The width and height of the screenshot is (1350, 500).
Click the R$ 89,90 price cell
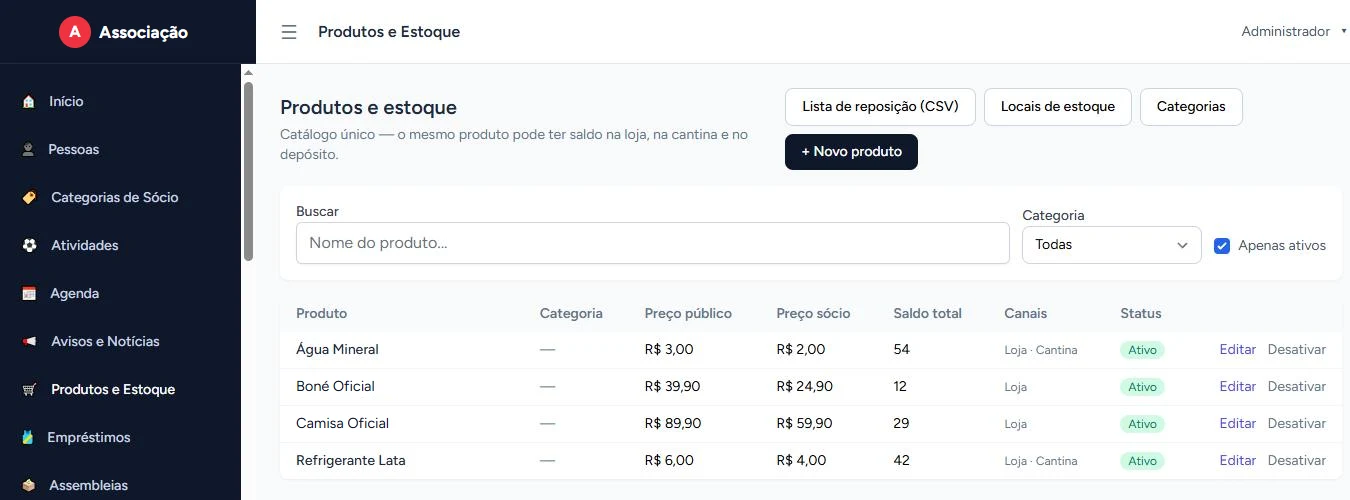(673, 424)
